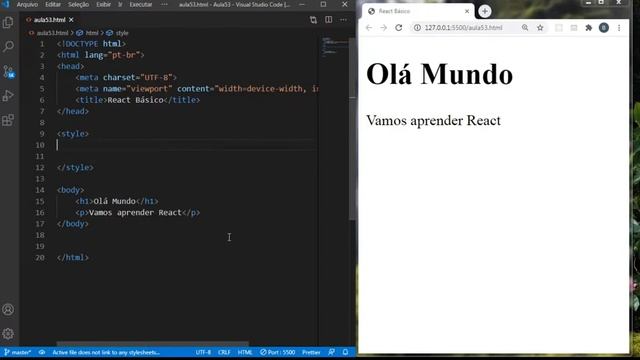Open the Explorer view in VS Code
The height and width of the screenshot is (360, 640).
8,22
